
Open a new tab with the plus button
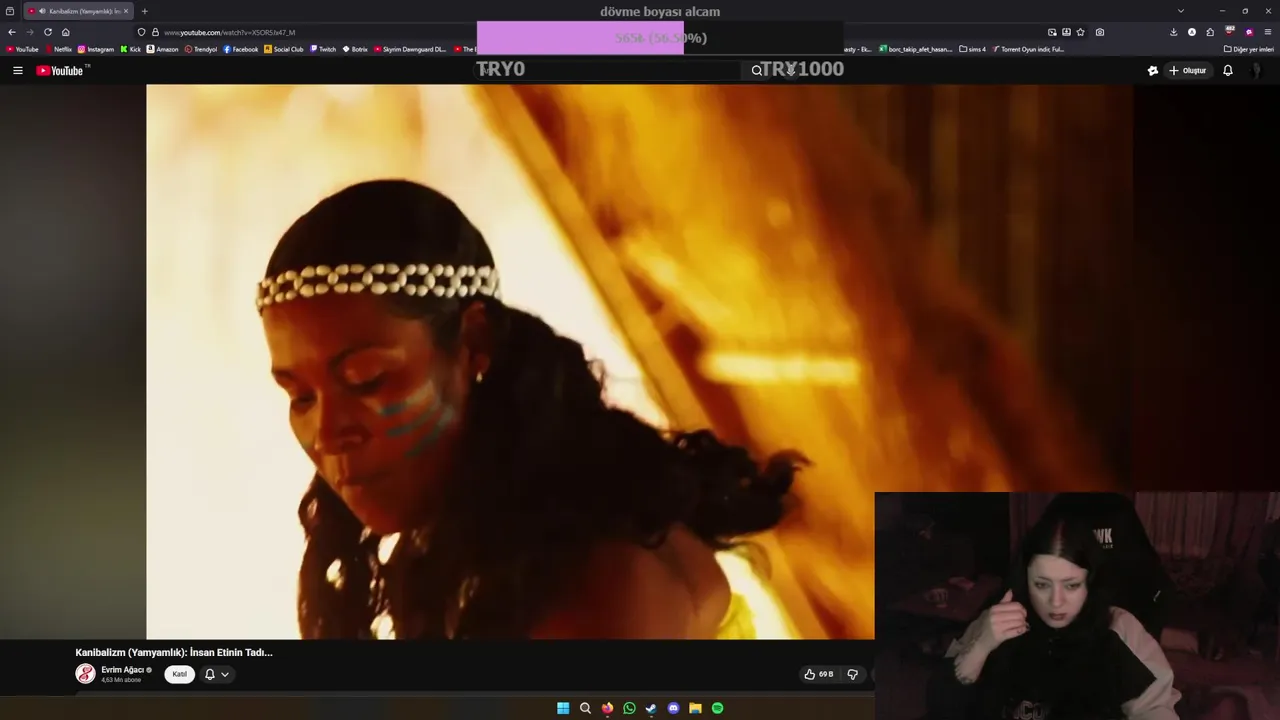[x=144, y=11]
